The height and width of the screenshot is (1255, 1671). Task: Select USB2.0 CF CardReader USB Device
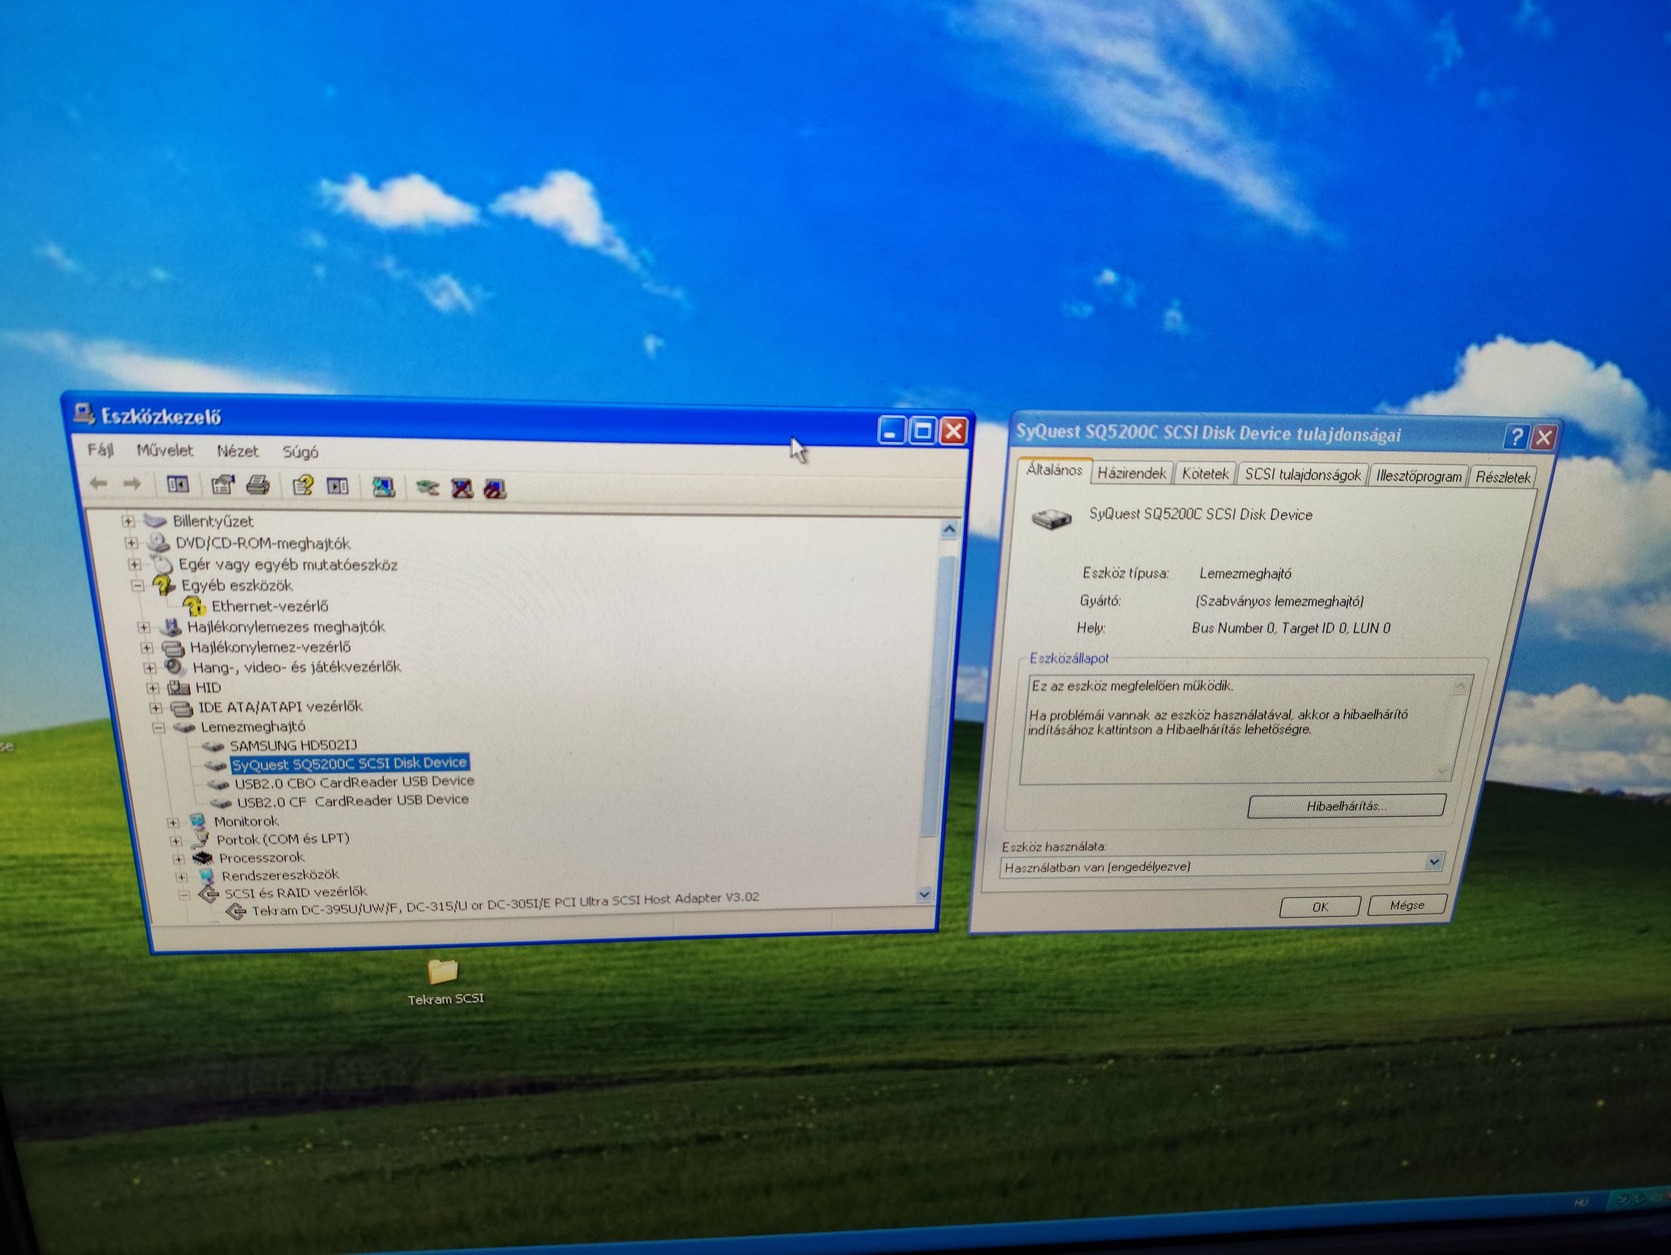[x=353, y=801]
